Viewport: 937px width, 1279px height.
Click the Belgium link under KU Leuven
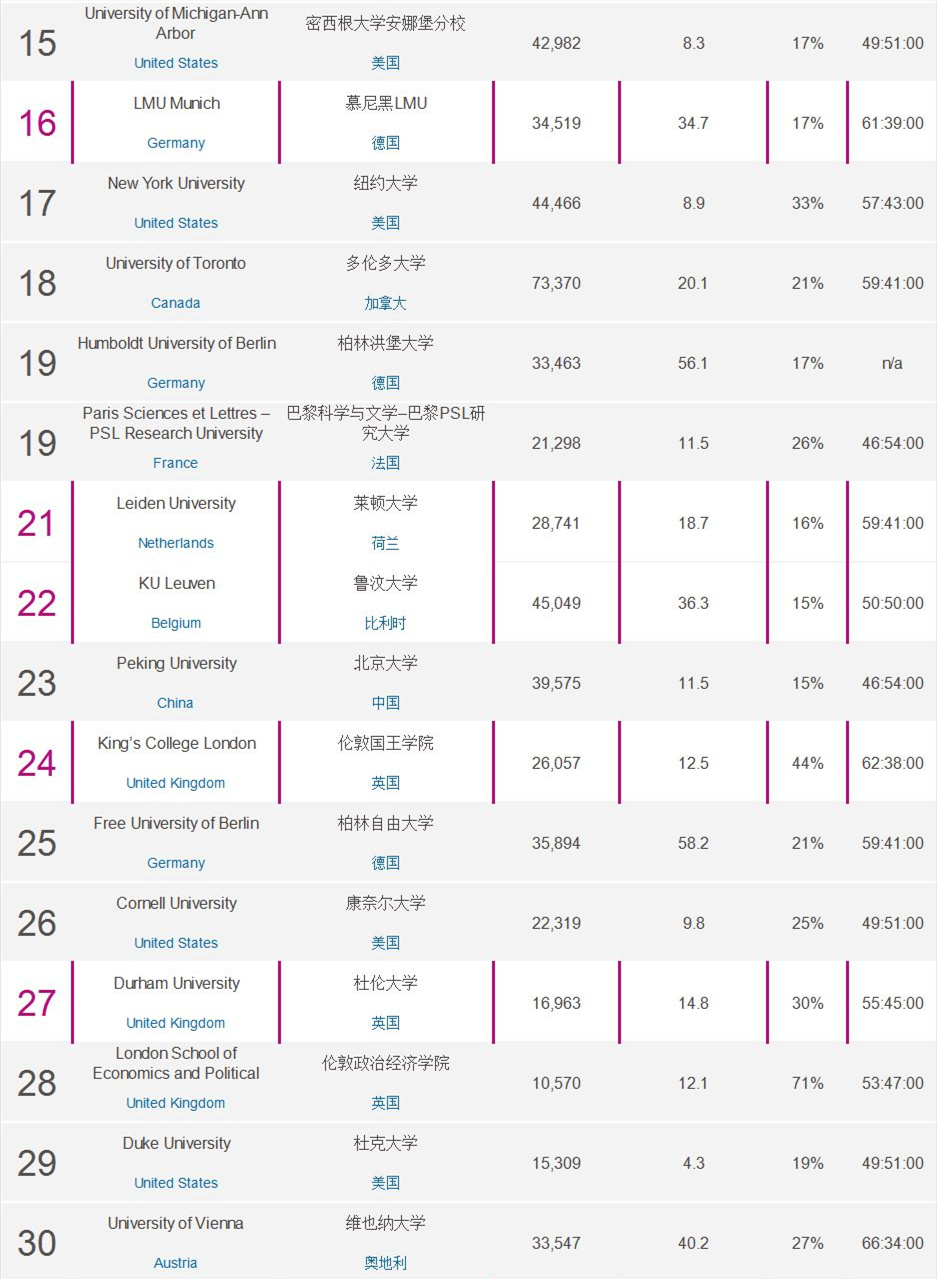click(176, 623)
